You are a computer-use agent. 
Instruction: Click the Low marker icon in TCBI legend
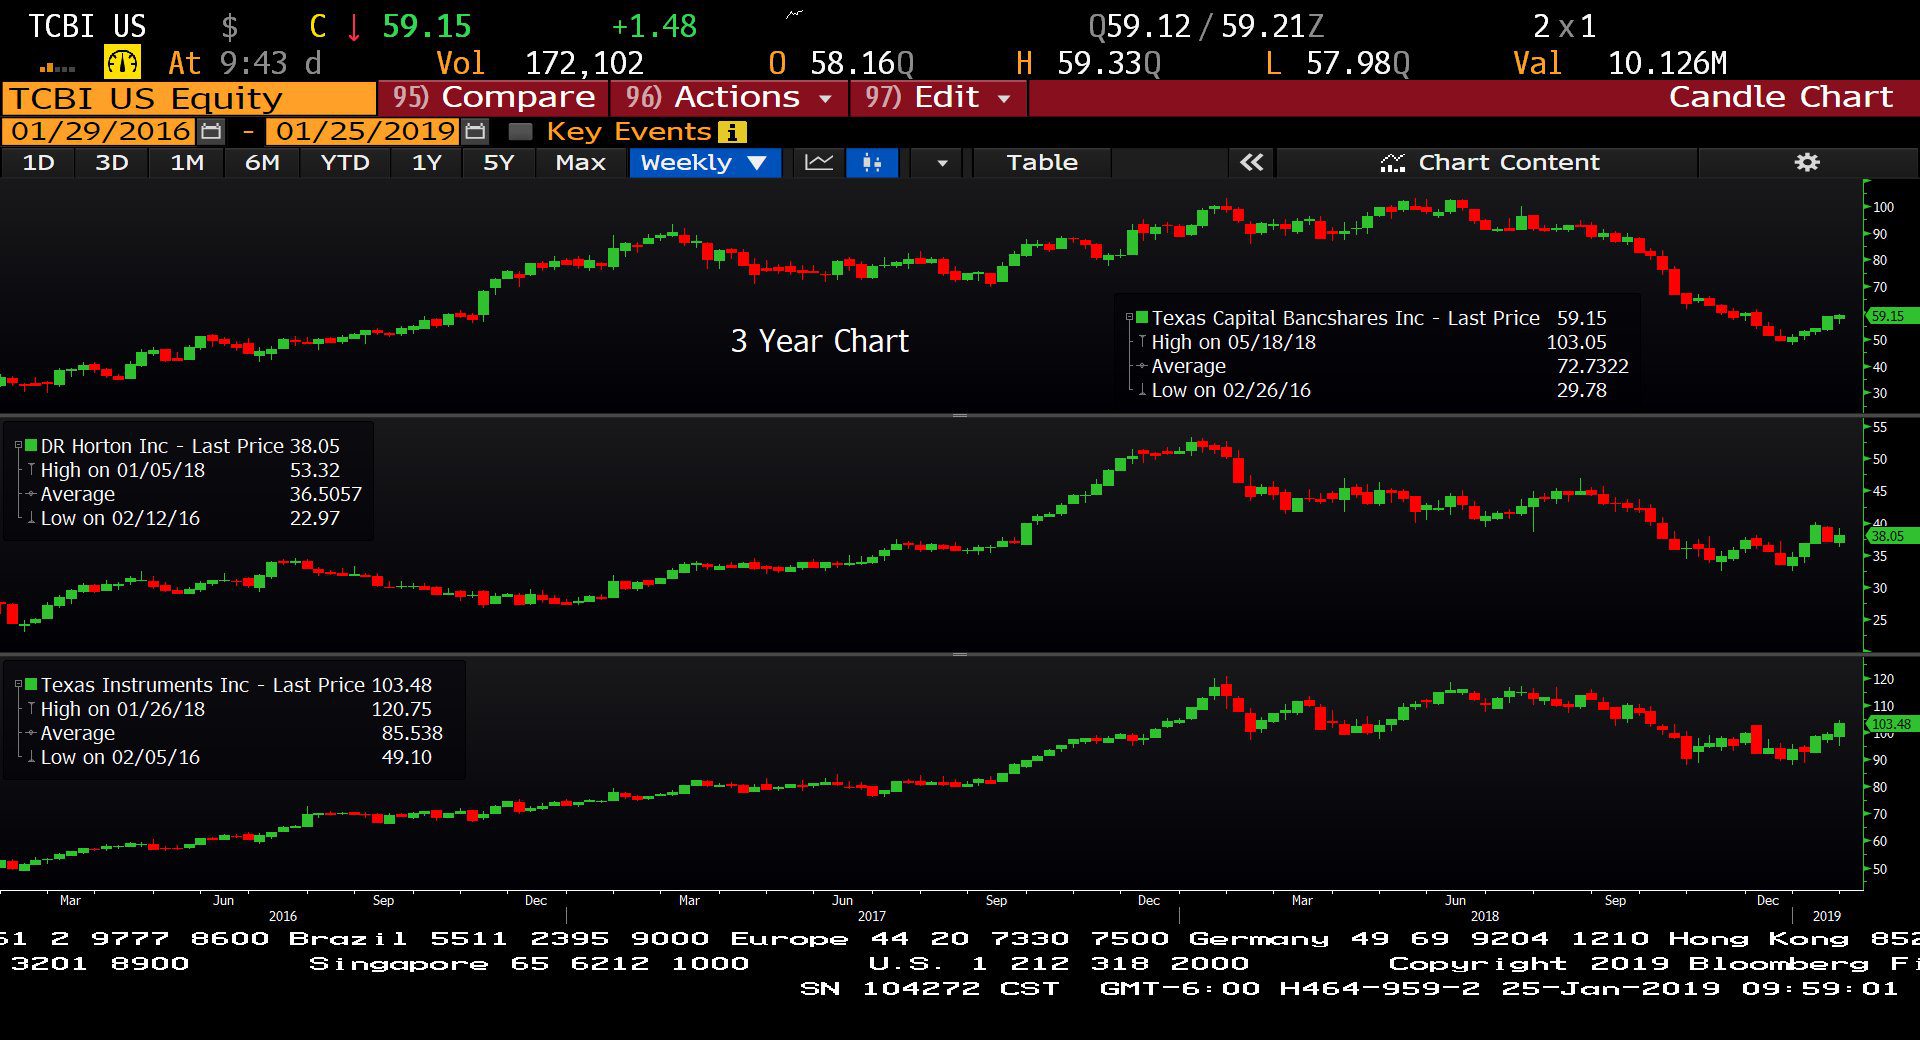click(1142, 390)
